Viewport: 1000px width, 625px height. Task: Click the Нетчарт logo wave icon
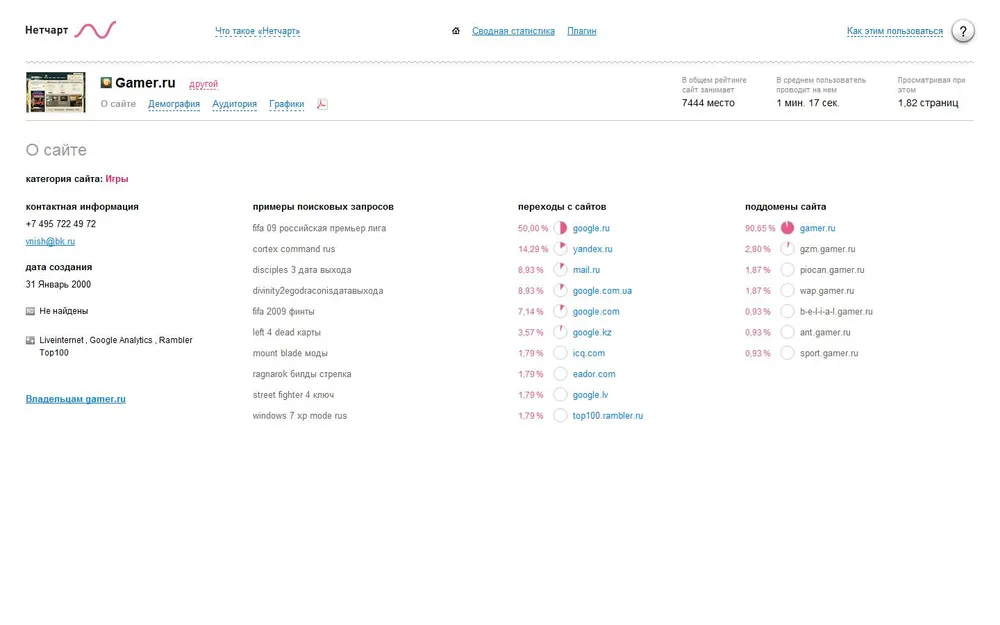95,30
